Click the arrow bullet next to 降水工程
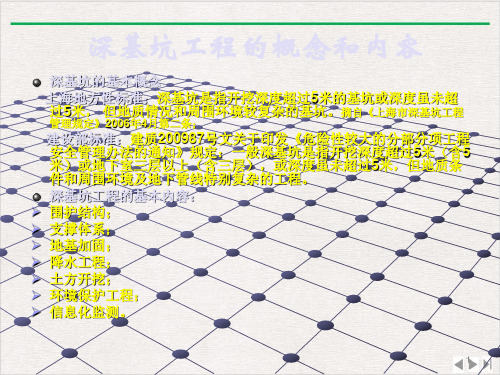The image size is (500, 375). pos(36,262)
